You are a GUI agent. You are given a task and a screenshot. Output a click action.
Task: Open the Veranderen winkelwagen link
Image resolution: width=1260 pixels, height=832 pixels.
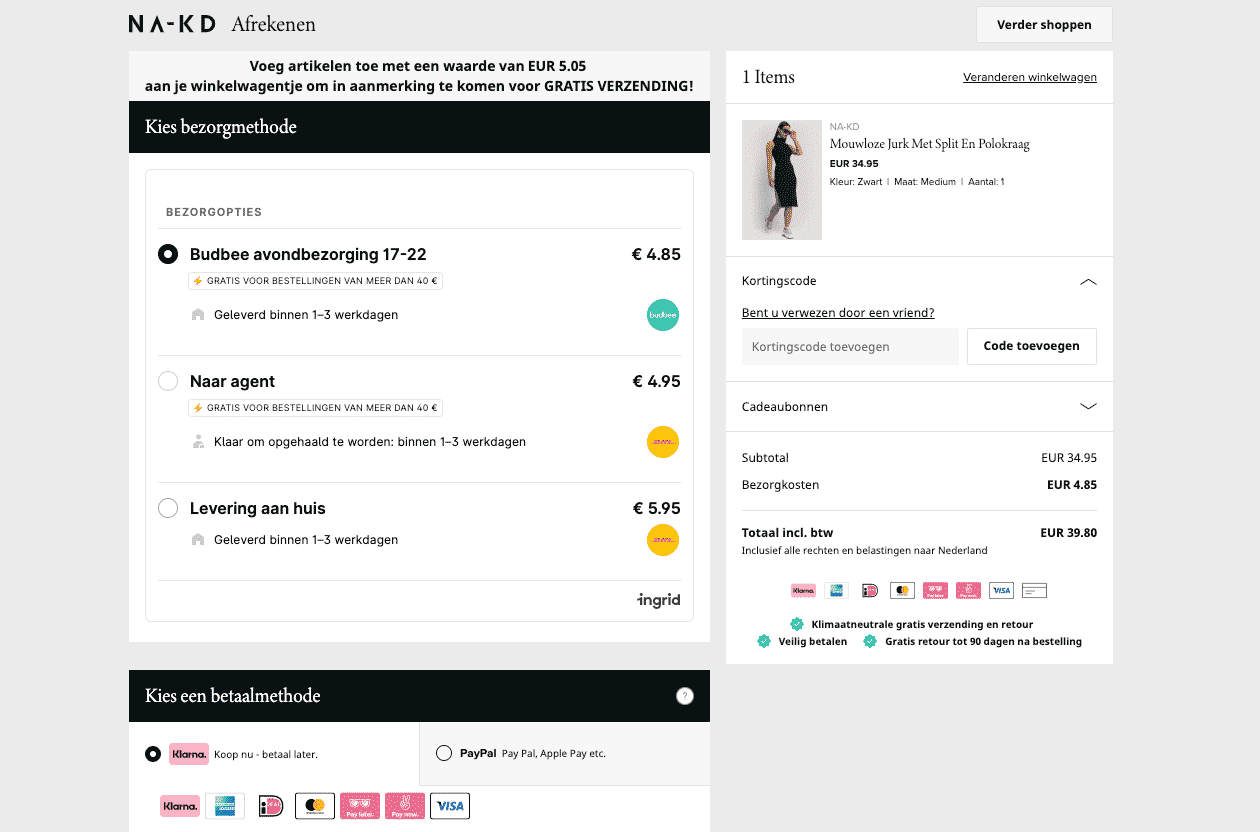[1029, 77]
